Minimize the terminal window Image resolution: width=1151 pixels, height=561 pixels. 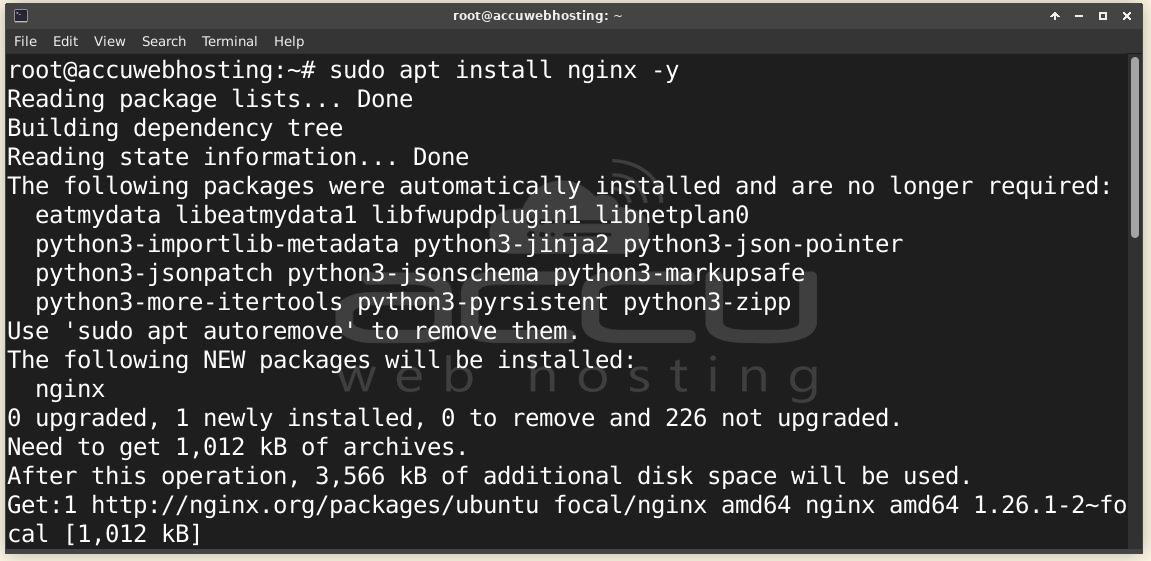(1078, 16)
